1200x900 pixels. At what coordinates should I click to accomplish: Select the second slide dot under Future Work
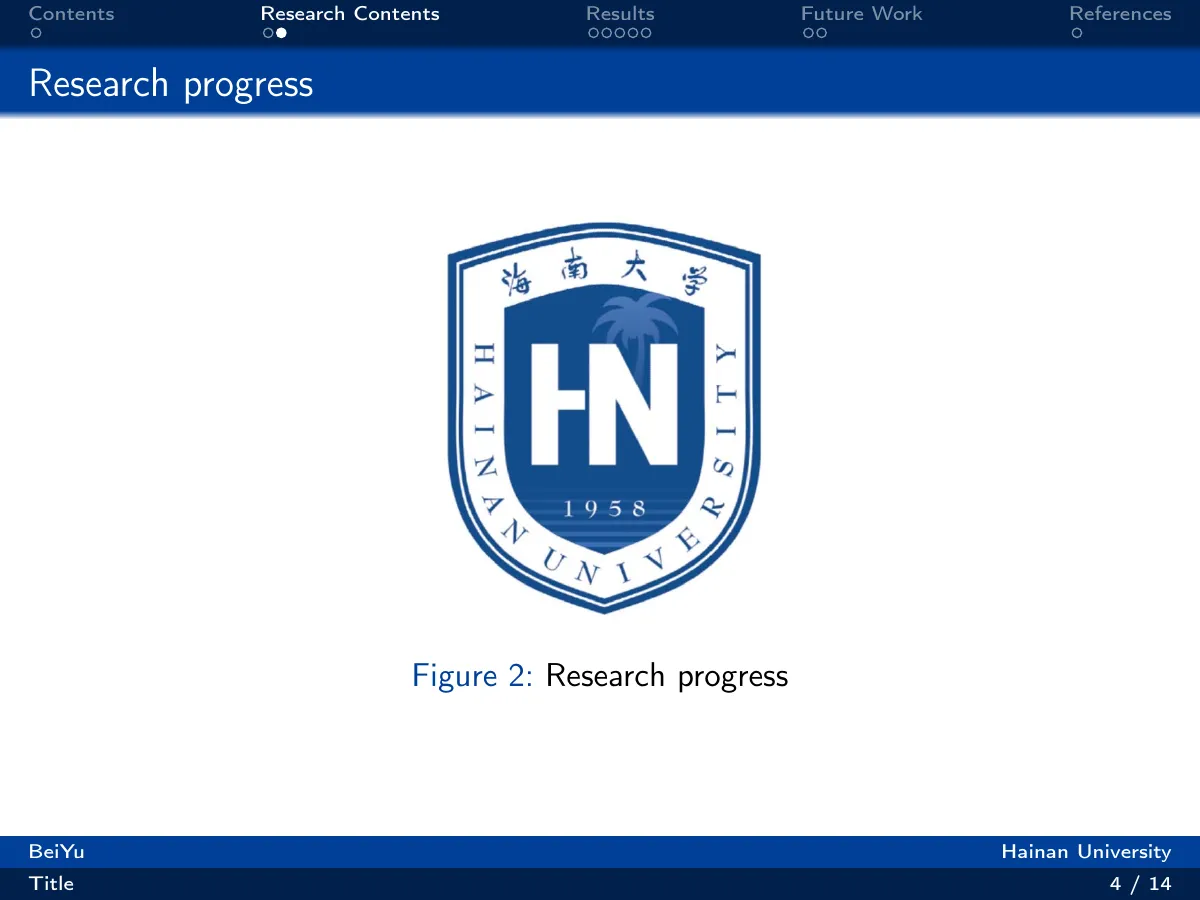tap(821, 33)
